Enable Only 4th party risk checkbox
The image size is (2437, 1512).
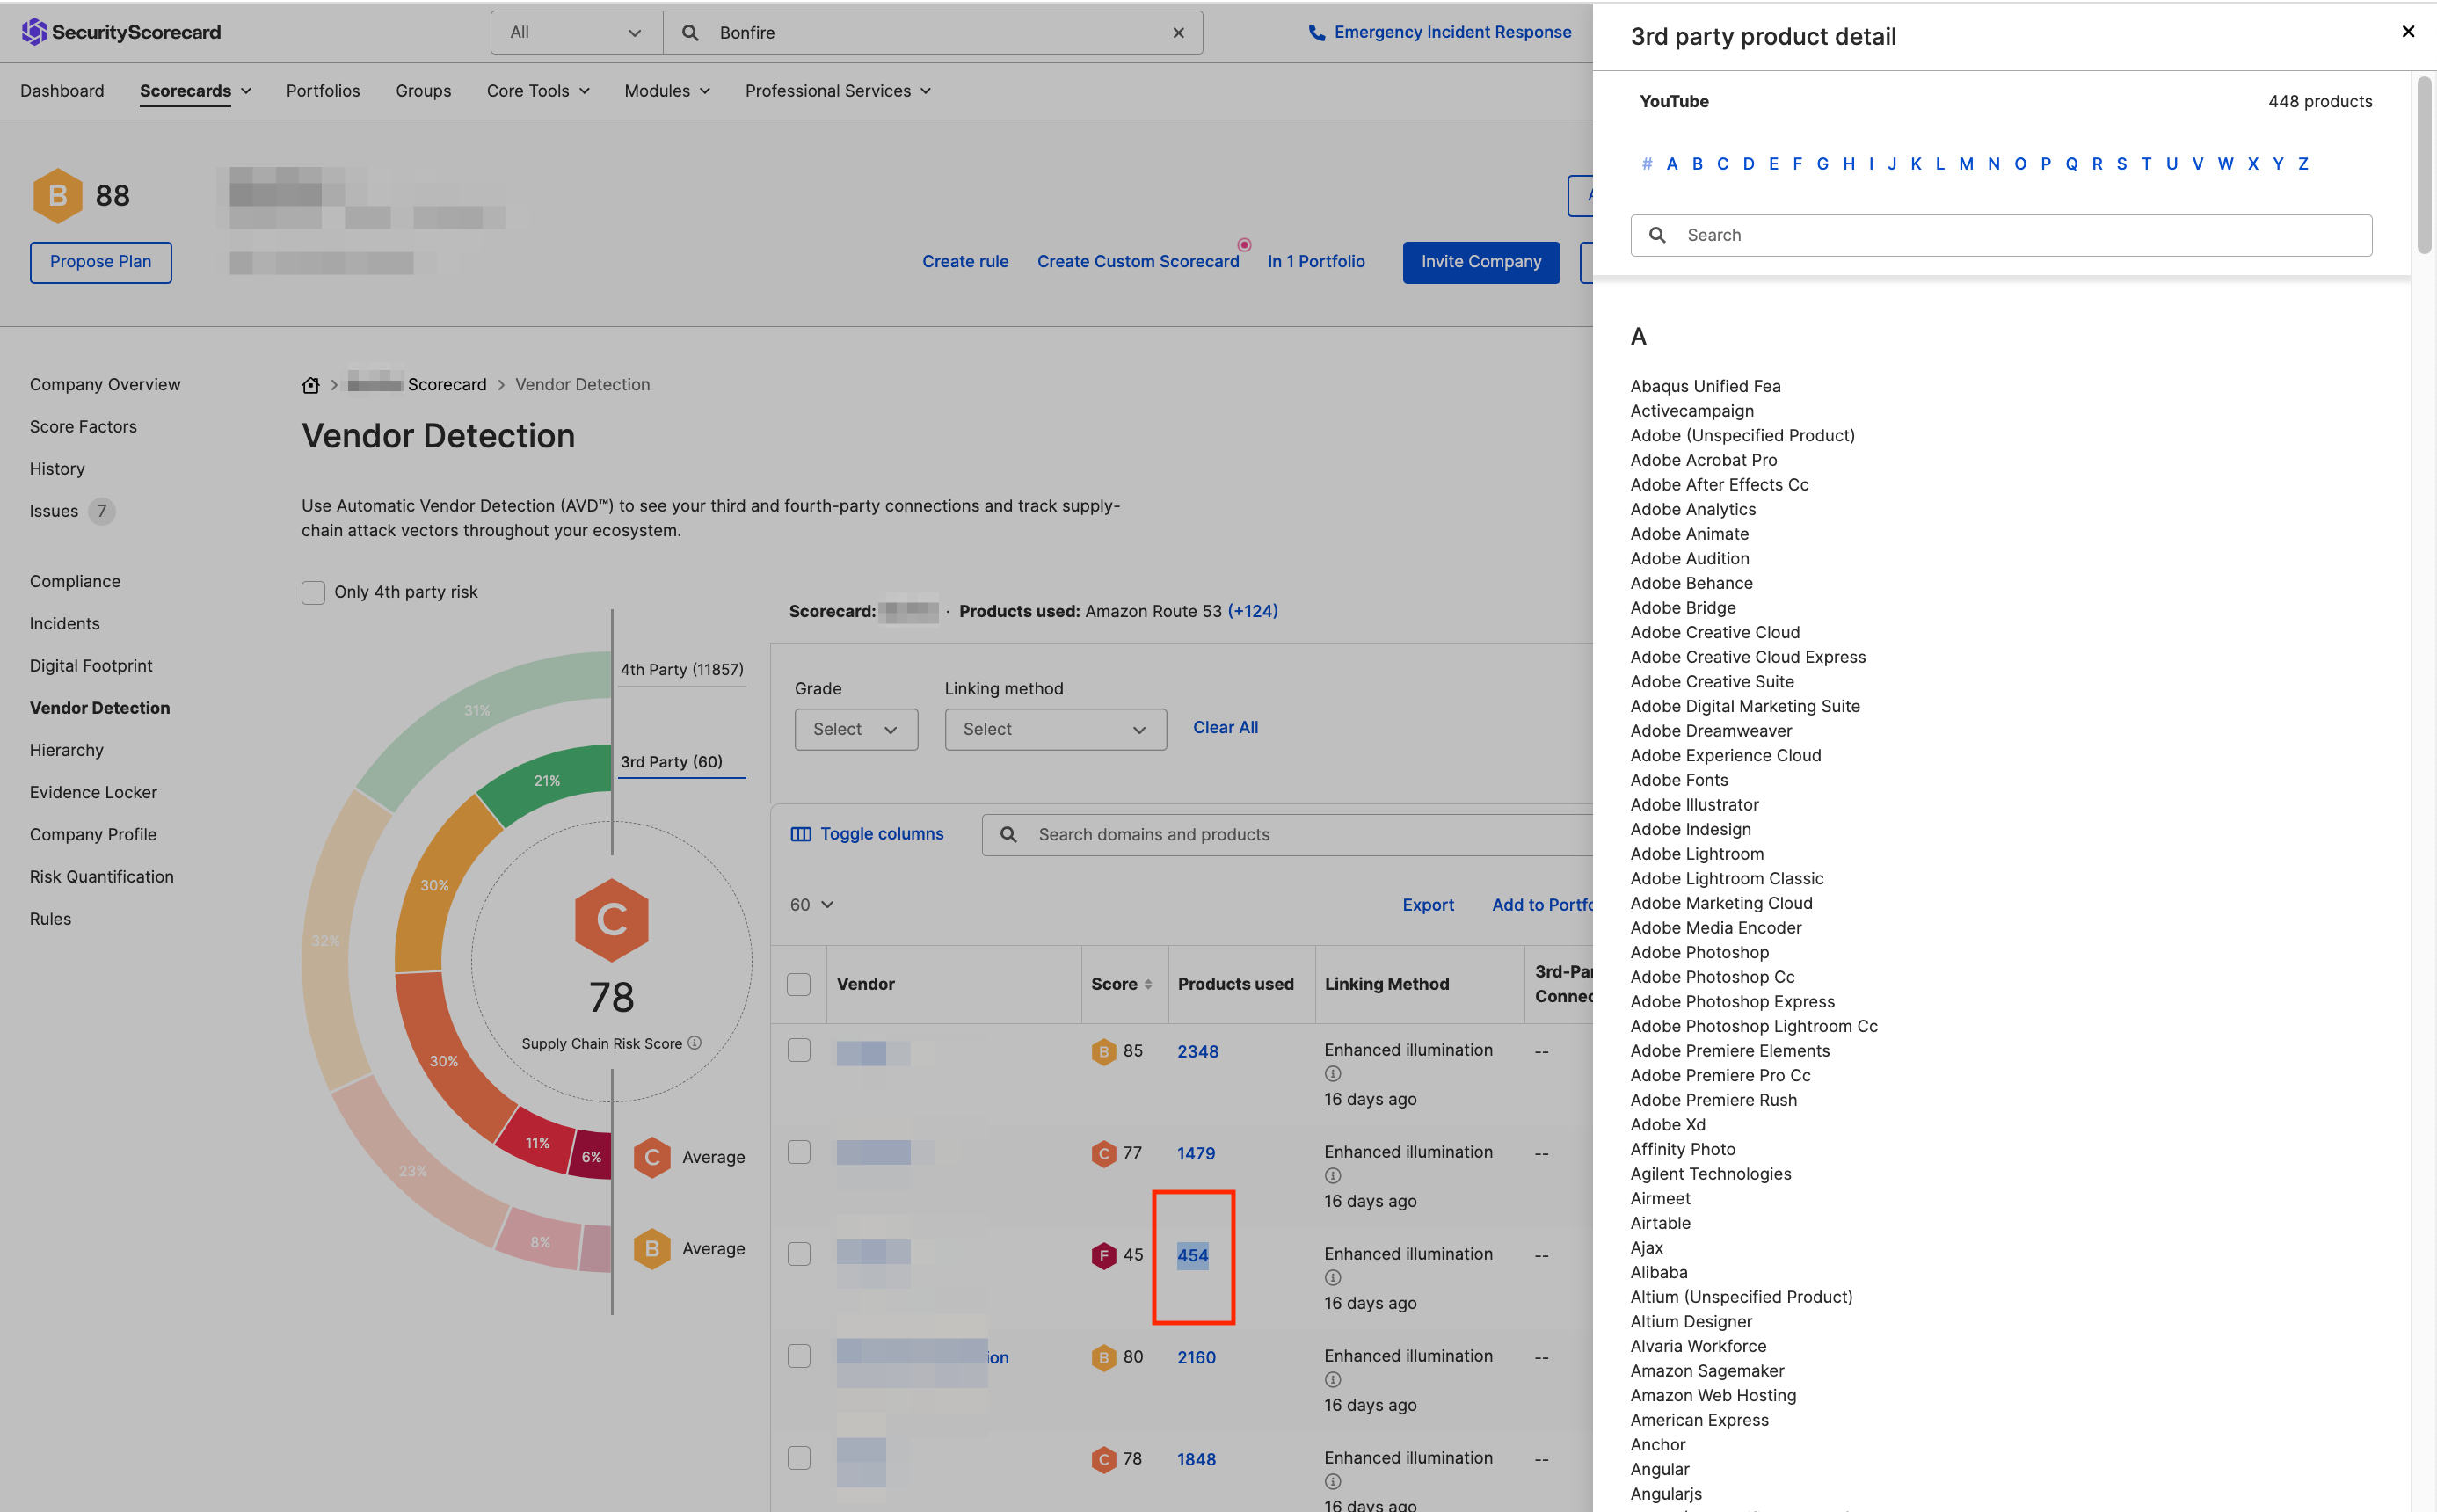pyautogui.click(x=313, y=592)
